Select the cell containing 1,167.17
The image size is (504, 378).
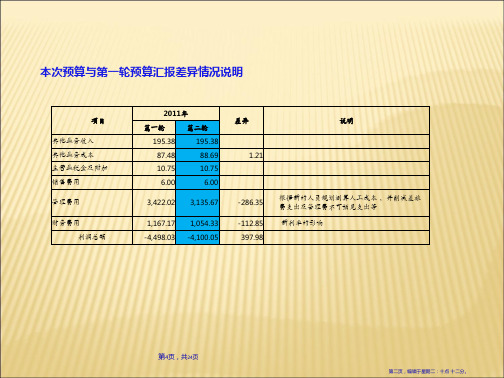click(154, 223)
